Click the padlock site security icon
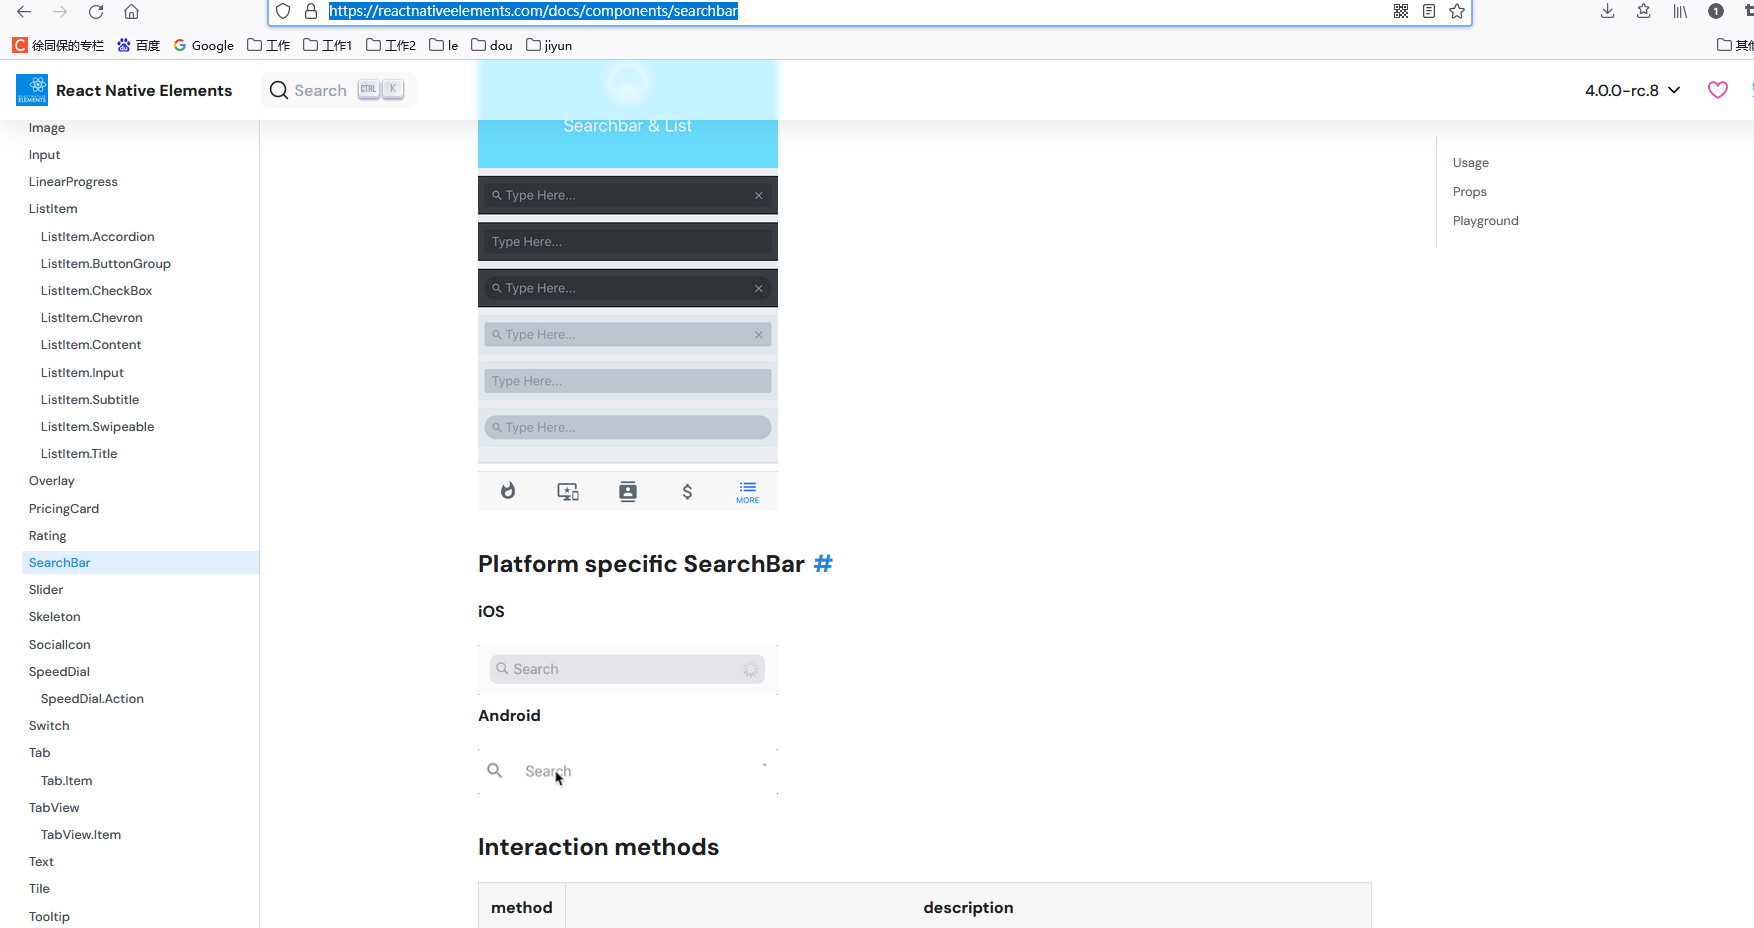The image size is (1754, 928). (x=311, y=11)
